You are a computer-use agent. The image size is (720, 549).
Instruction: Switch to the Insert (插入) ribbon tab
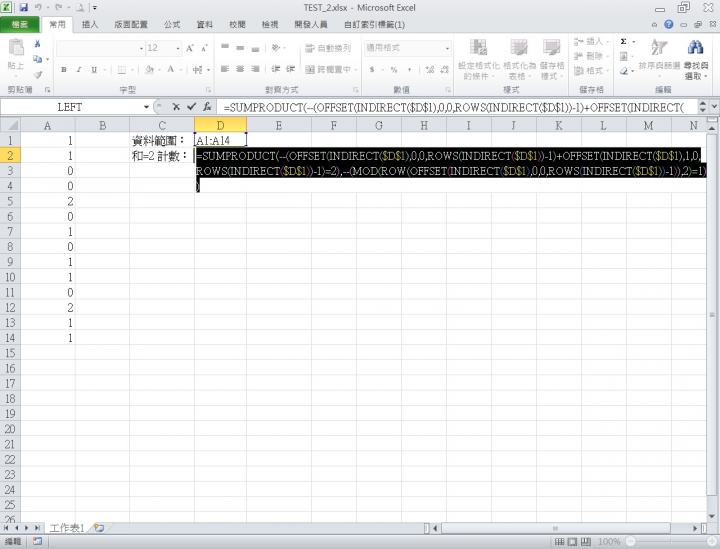(90, 25)
